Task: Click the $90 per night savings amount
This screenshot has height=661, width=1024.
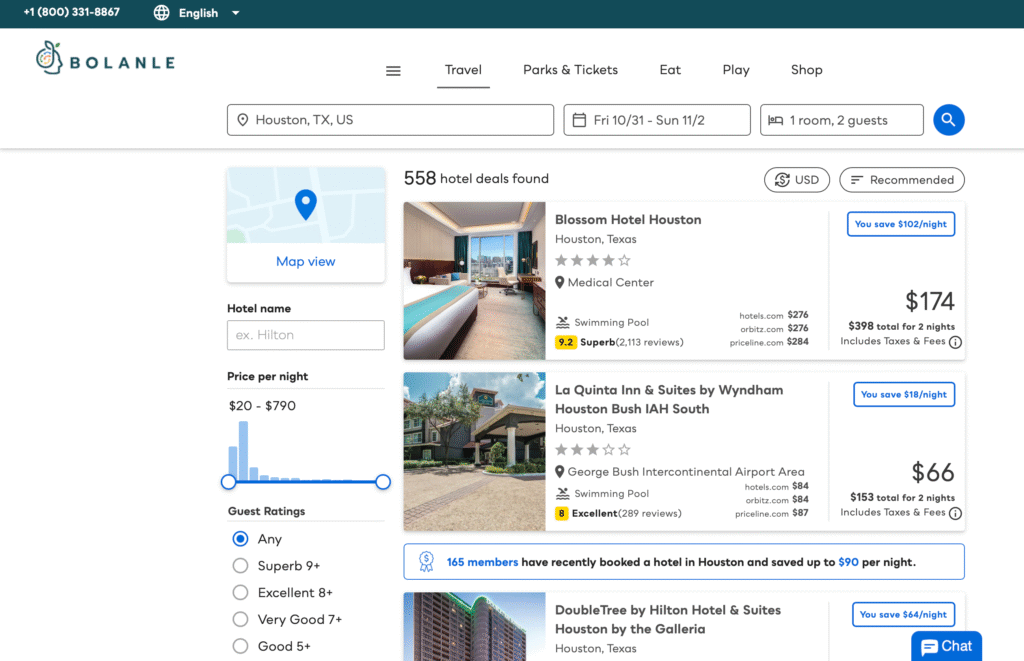Action: (848, 562)
